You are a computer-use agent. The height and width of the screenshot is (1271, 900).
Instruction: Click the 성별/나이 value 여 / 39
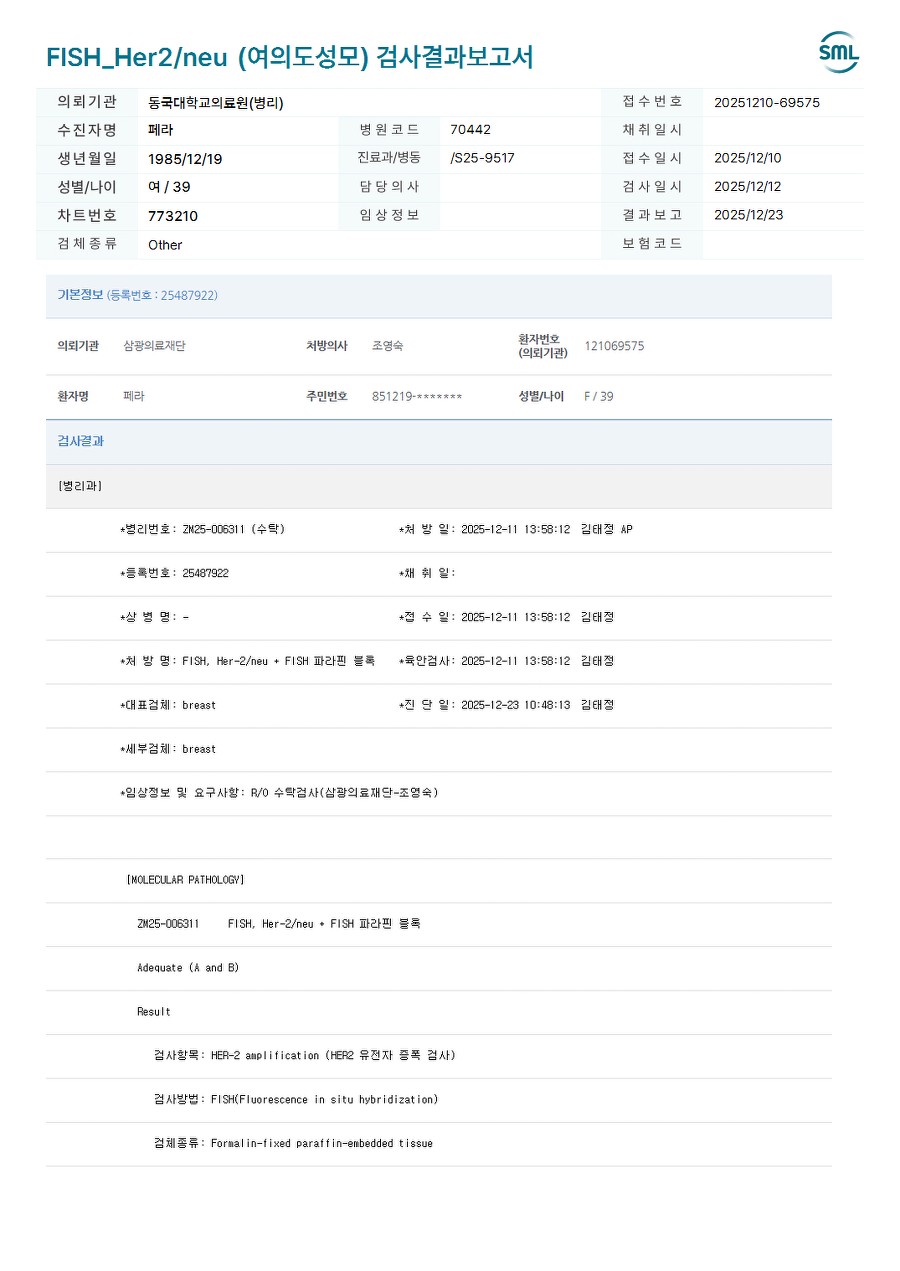tap(169, 187)
